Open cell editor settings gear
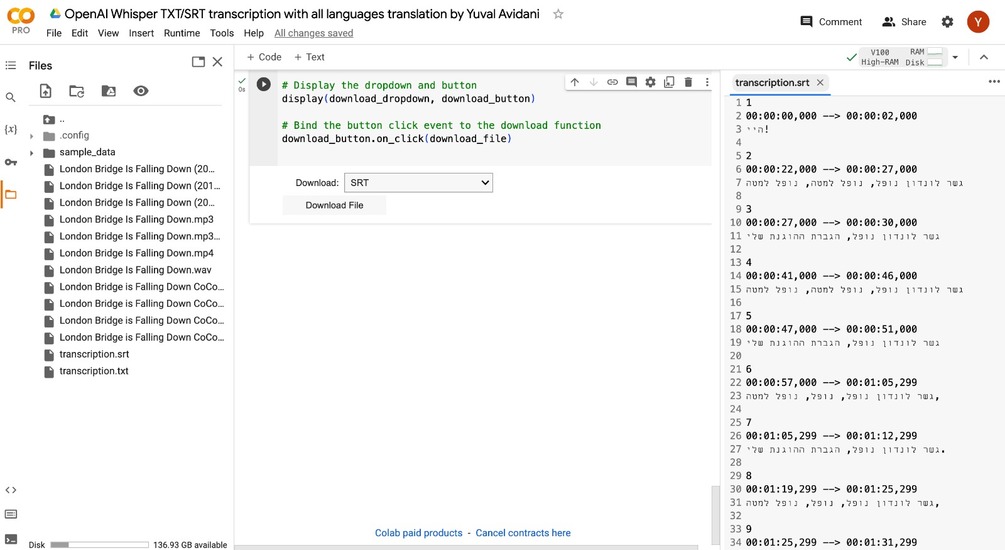1005x550 pixels. click(x=651, y=82)
